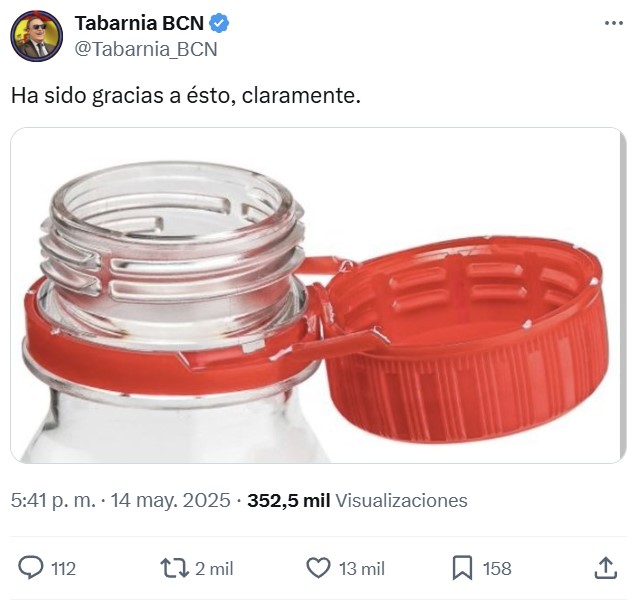Screen dimensions: 636x610
Task: Click the 14 may. 2025 date
Action: coord(170,500)
